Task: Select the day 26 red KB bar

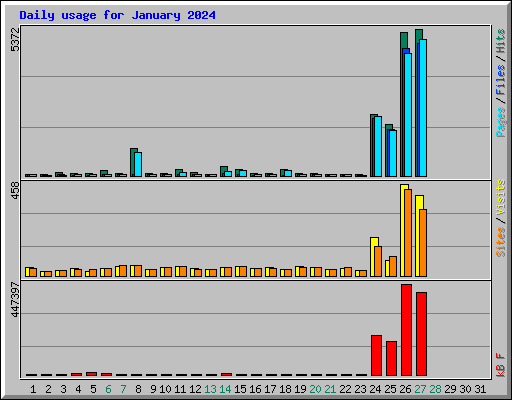Action: click(x=406, y=330)
